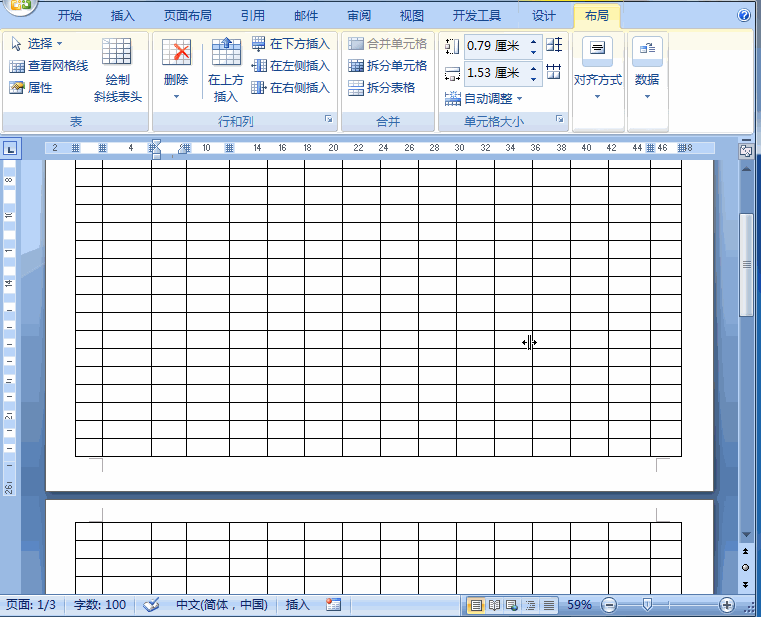Click the proofing check status icon

point(151,605)
